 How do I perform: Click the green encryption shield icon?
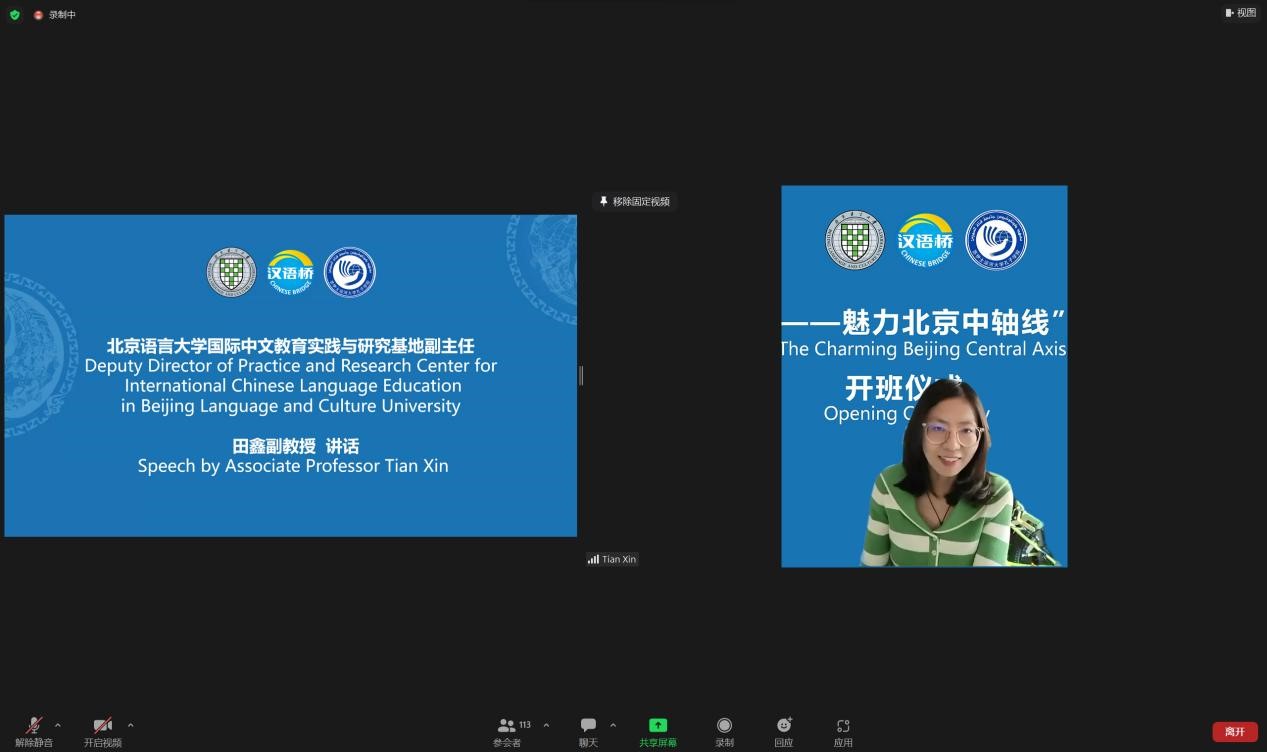tap(15, 15)
